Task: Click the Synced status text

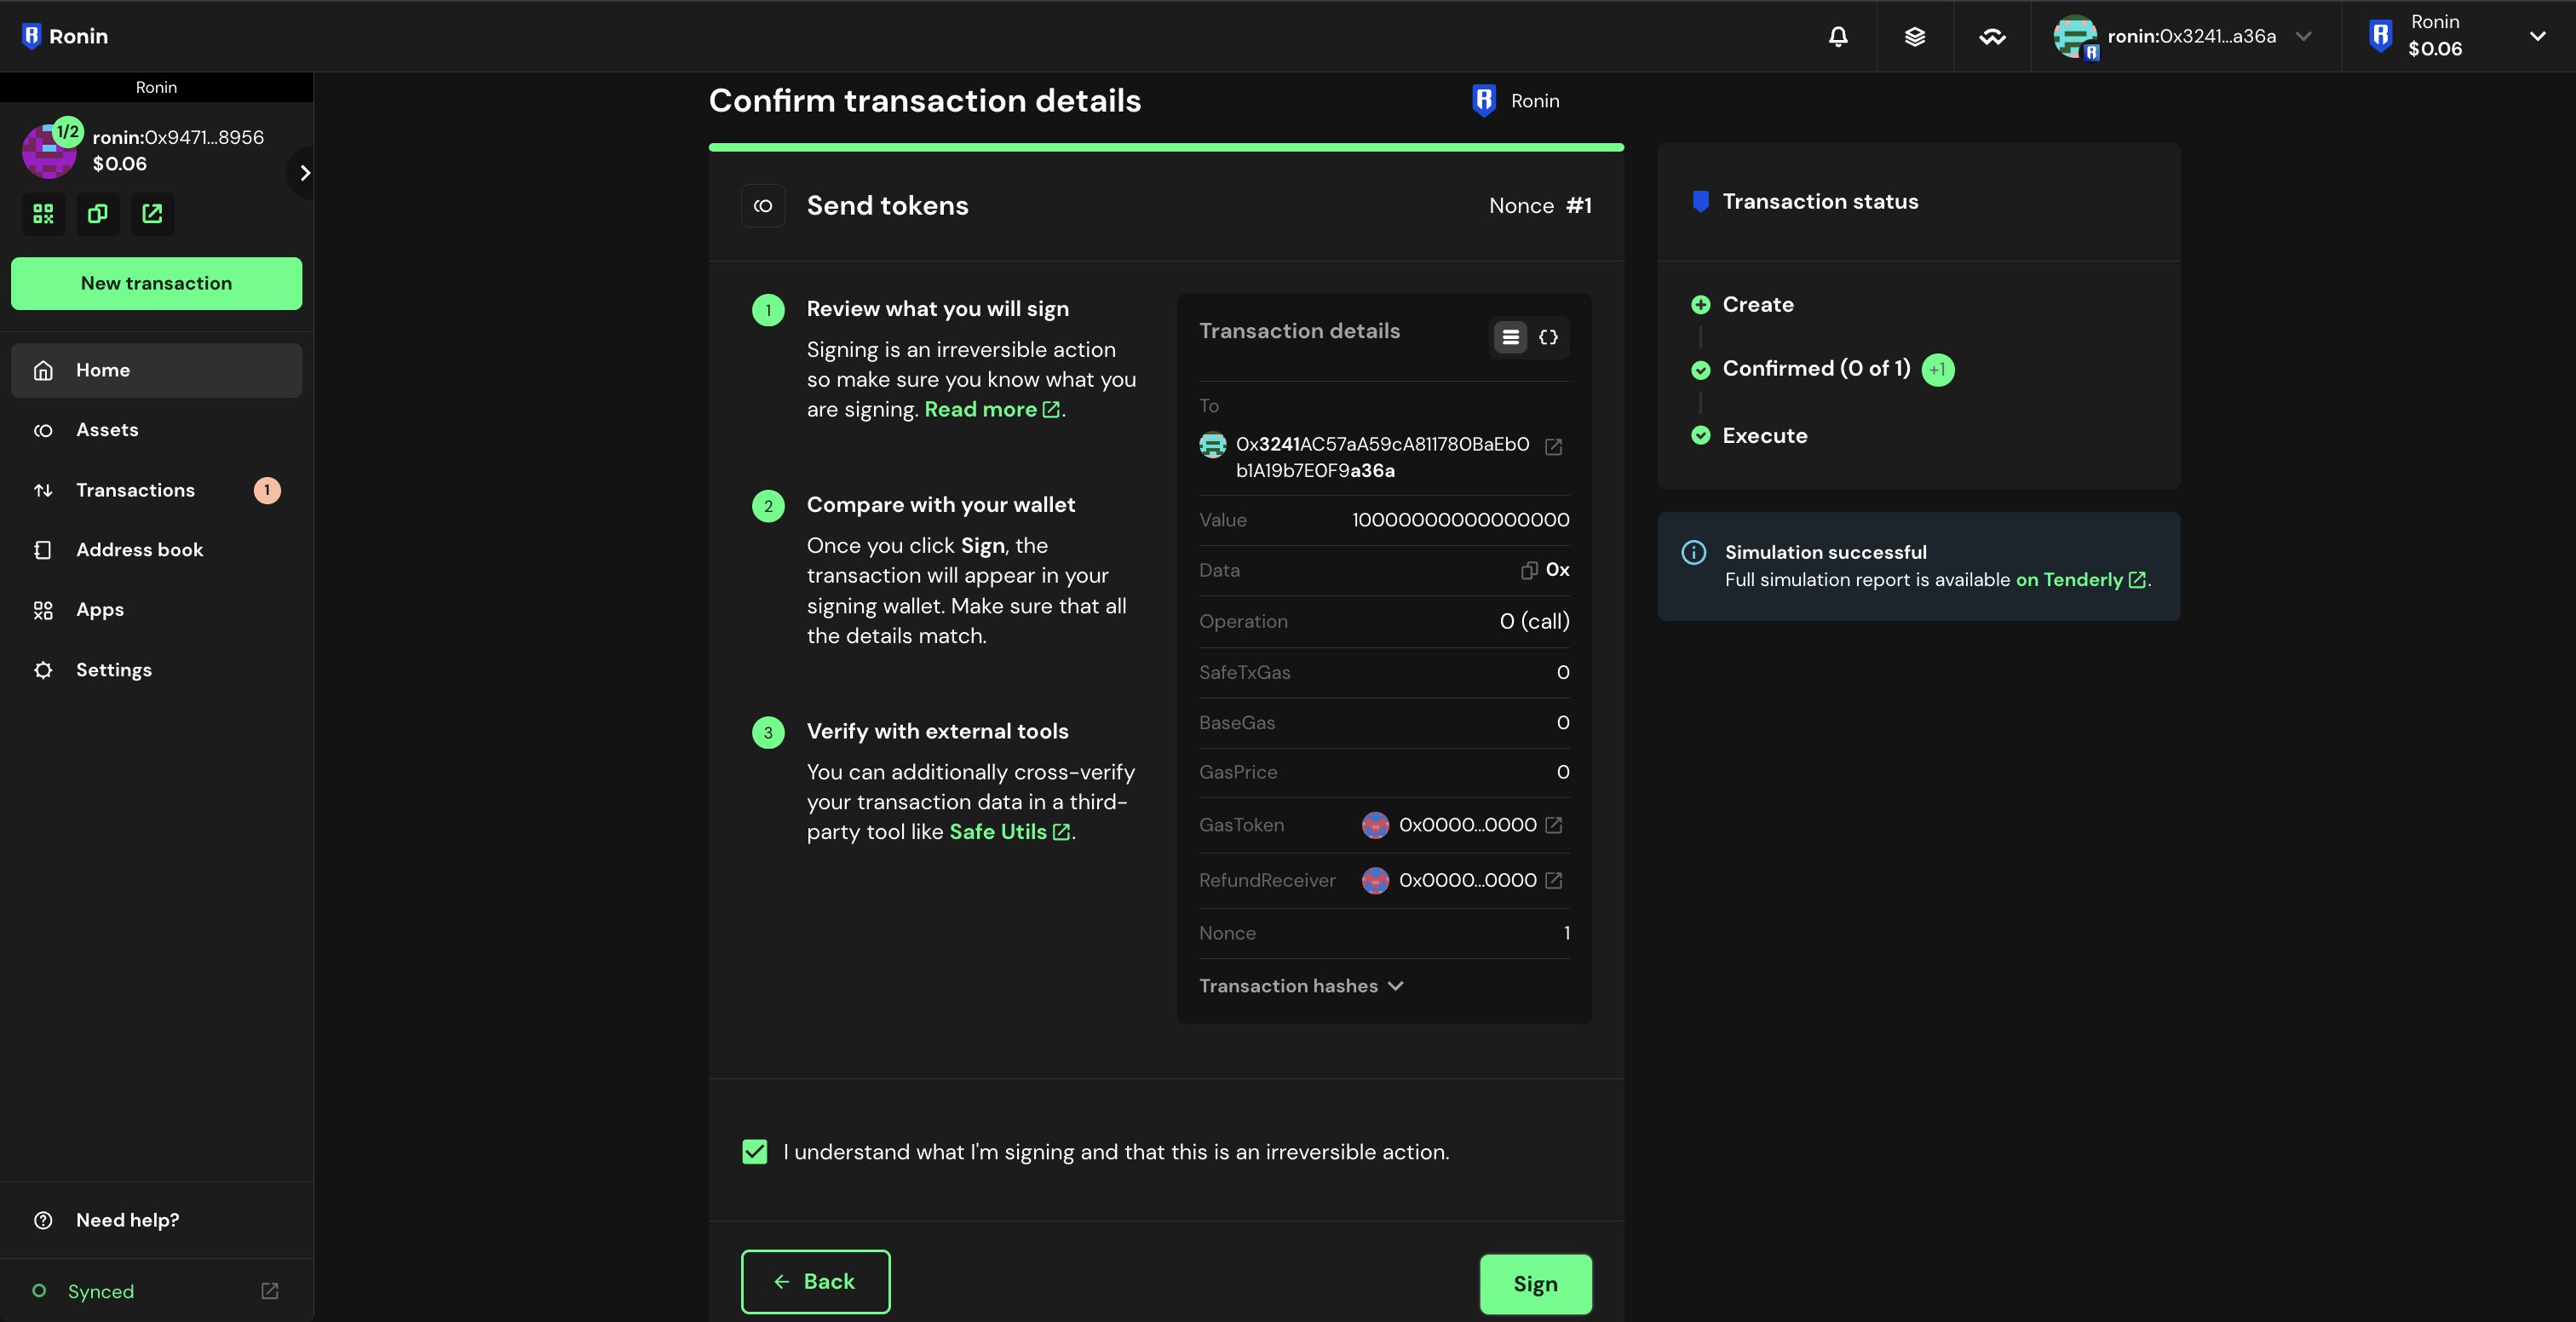Action: tap(101, 1291)
